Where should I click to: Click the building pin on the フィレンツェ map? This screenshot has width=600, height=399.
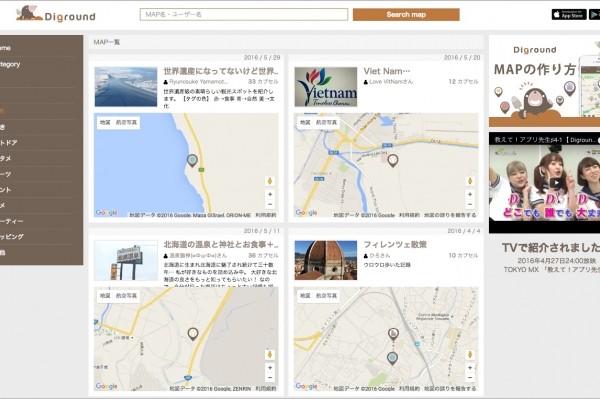click(x=393, y=334)
